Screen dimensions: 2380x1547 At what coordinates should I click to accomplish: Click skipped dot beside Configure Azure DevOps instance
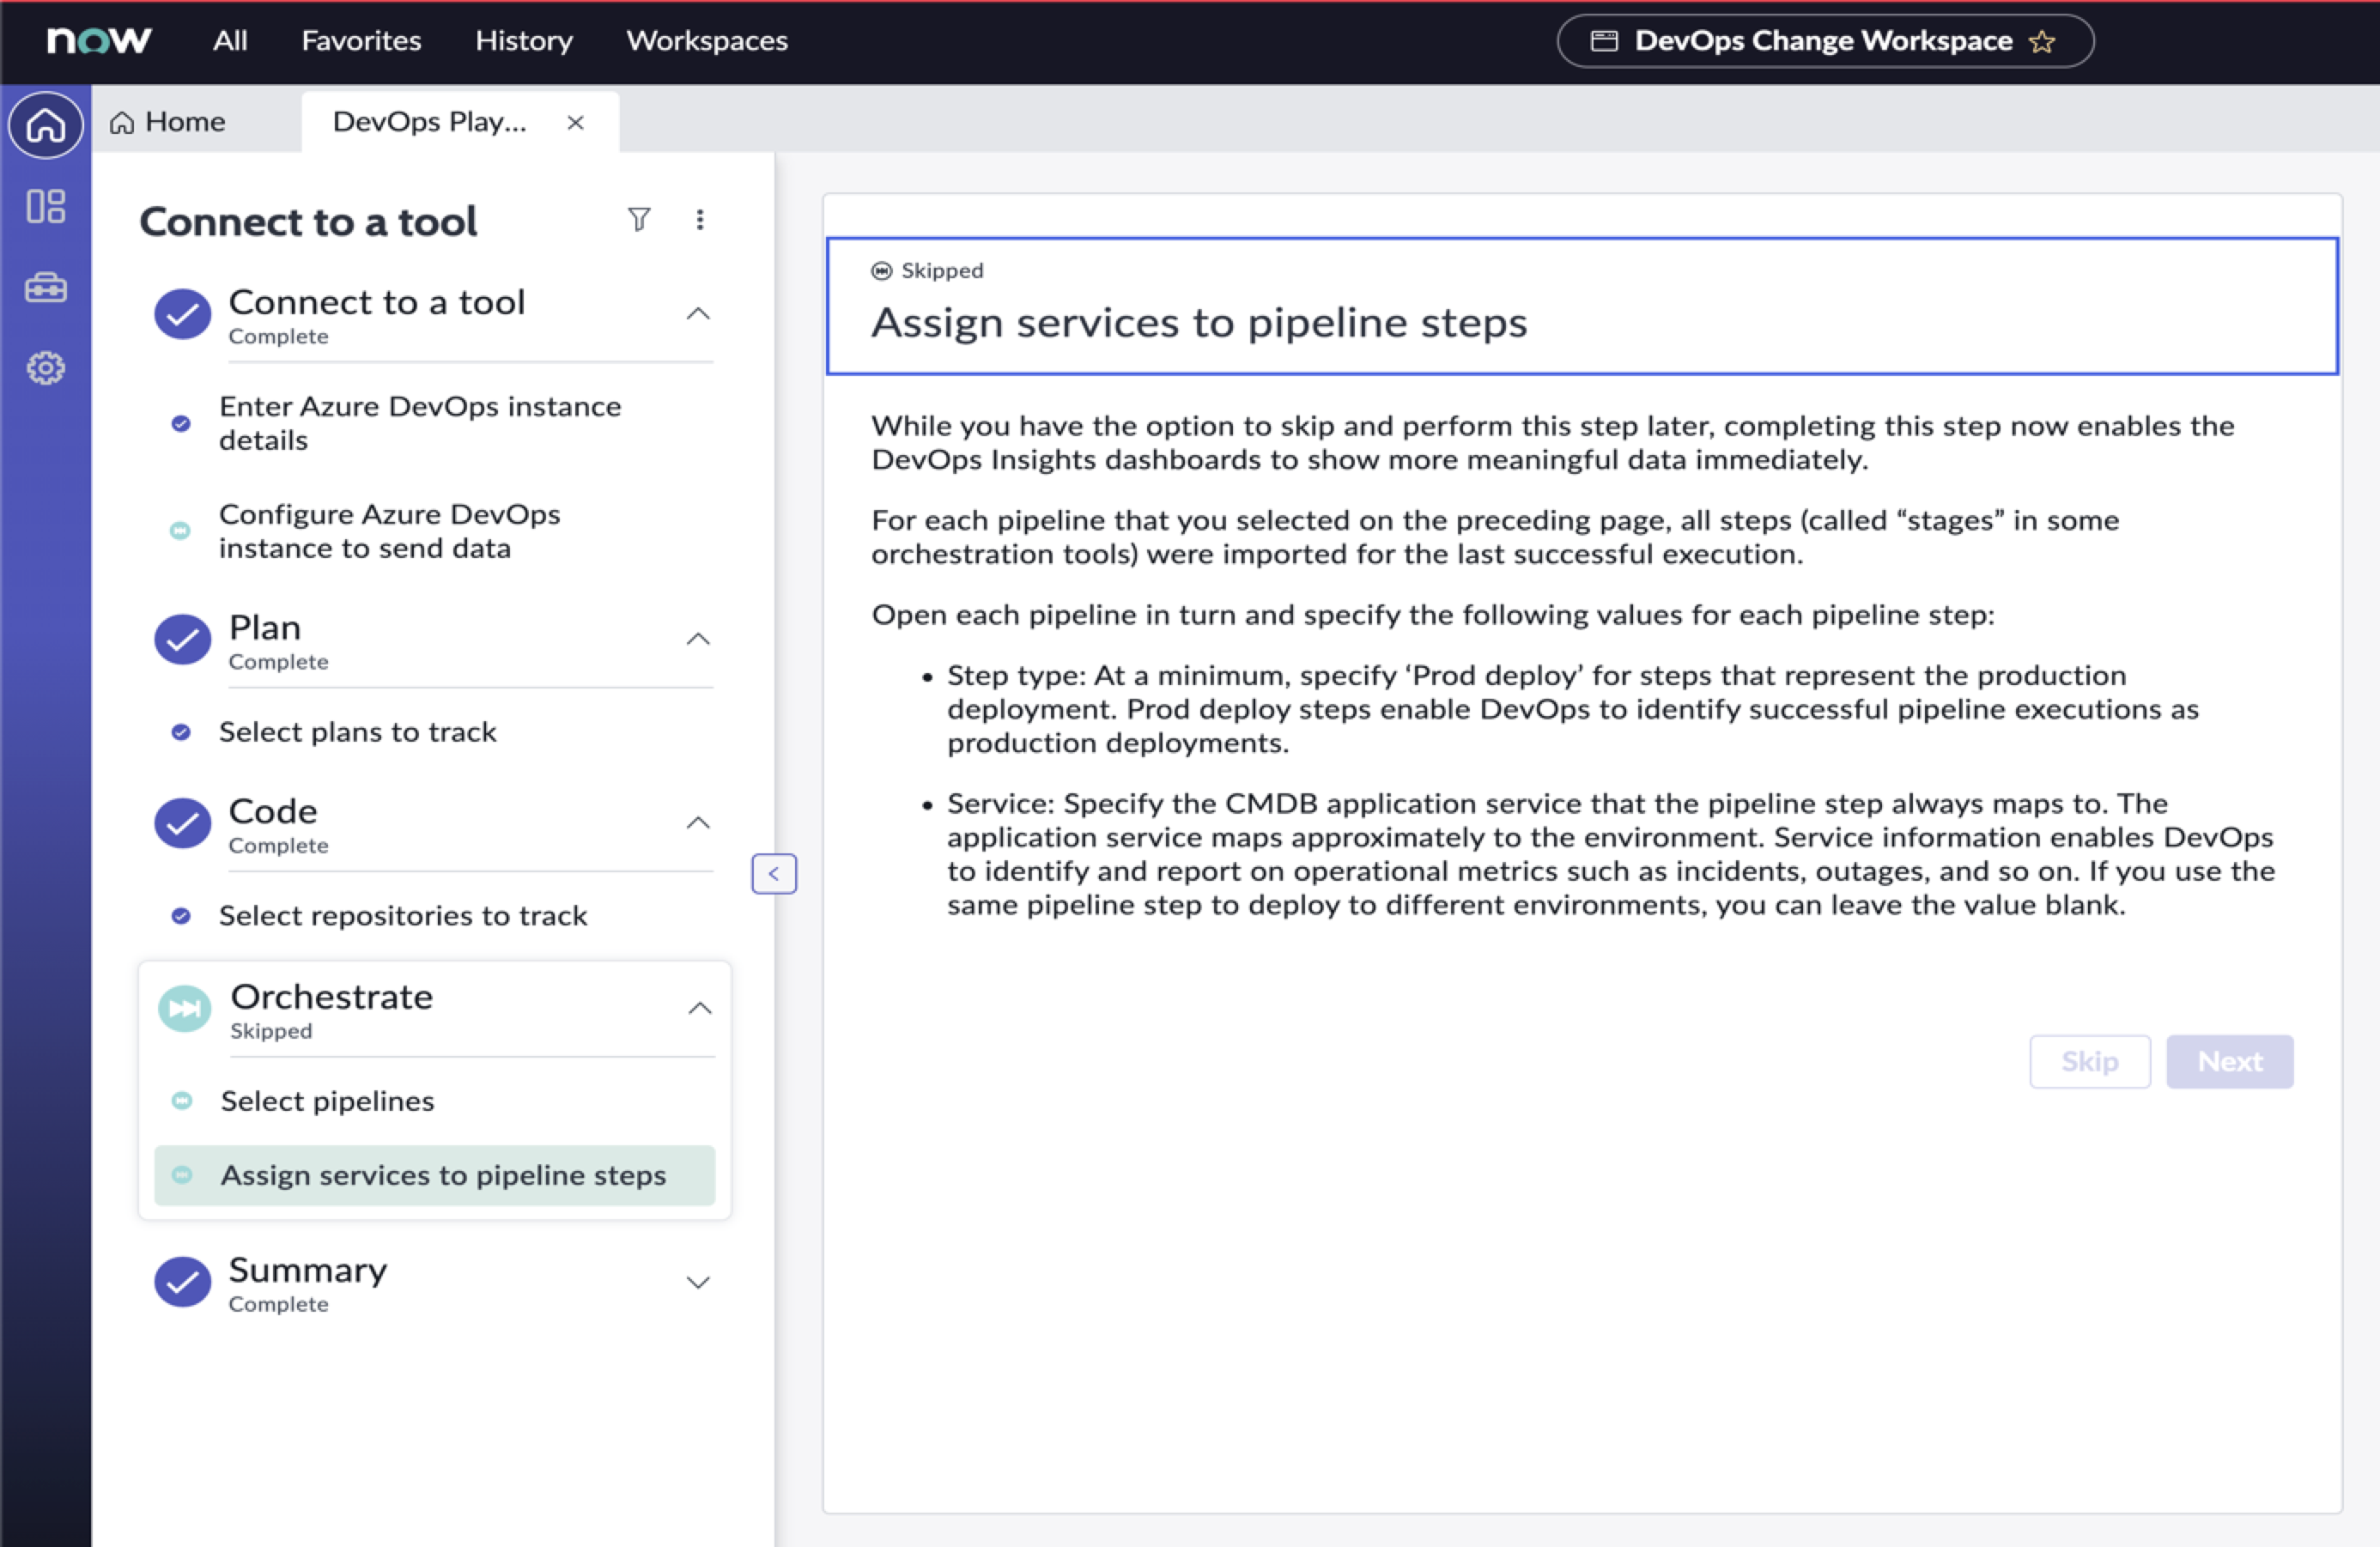click(180, 530)
